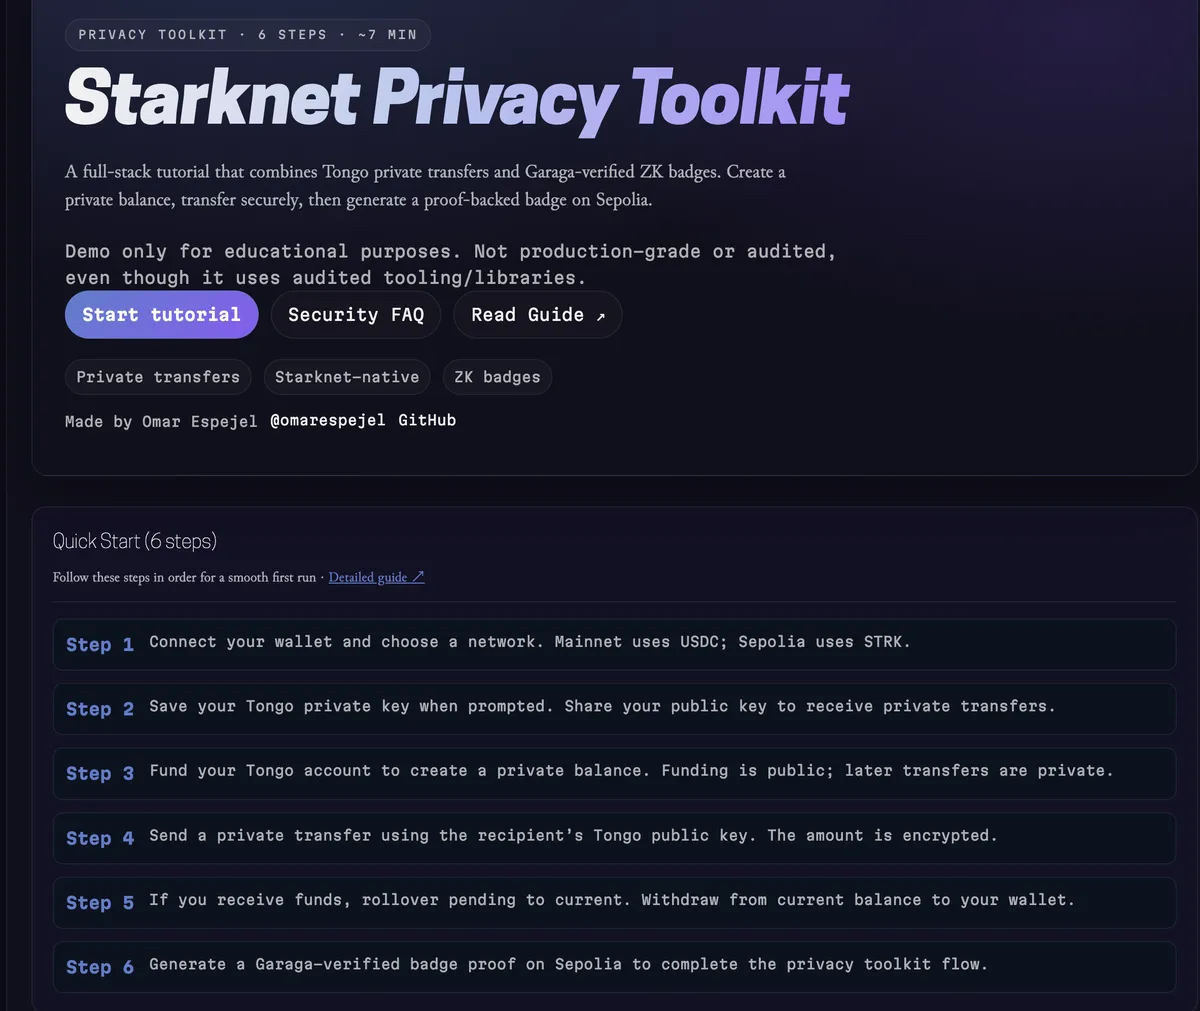
Task: Click the educational purposes disclaimer text
Action: [x=450, y=264]
